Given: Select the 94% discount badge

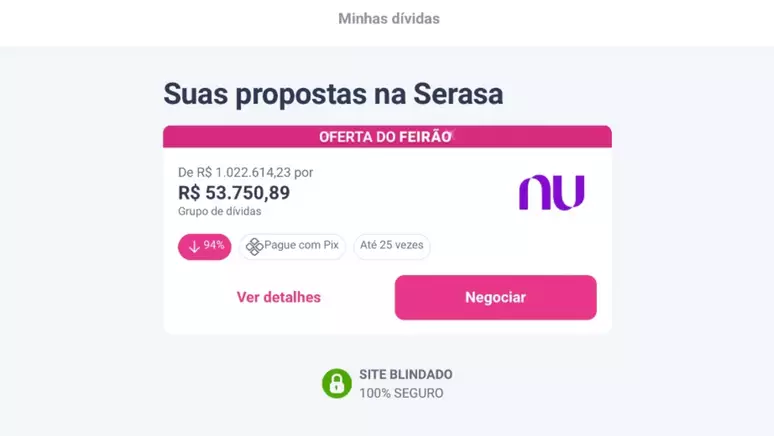Looking at the screenshot, I should (204, 246).
